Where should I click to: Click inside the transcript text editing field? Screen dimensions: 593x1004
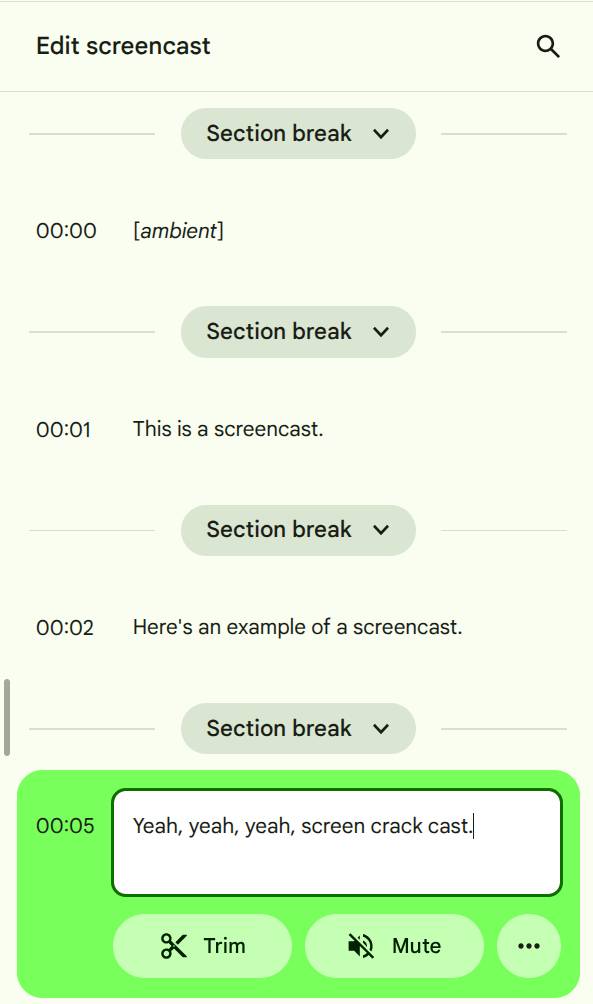(x=337, y=840)
